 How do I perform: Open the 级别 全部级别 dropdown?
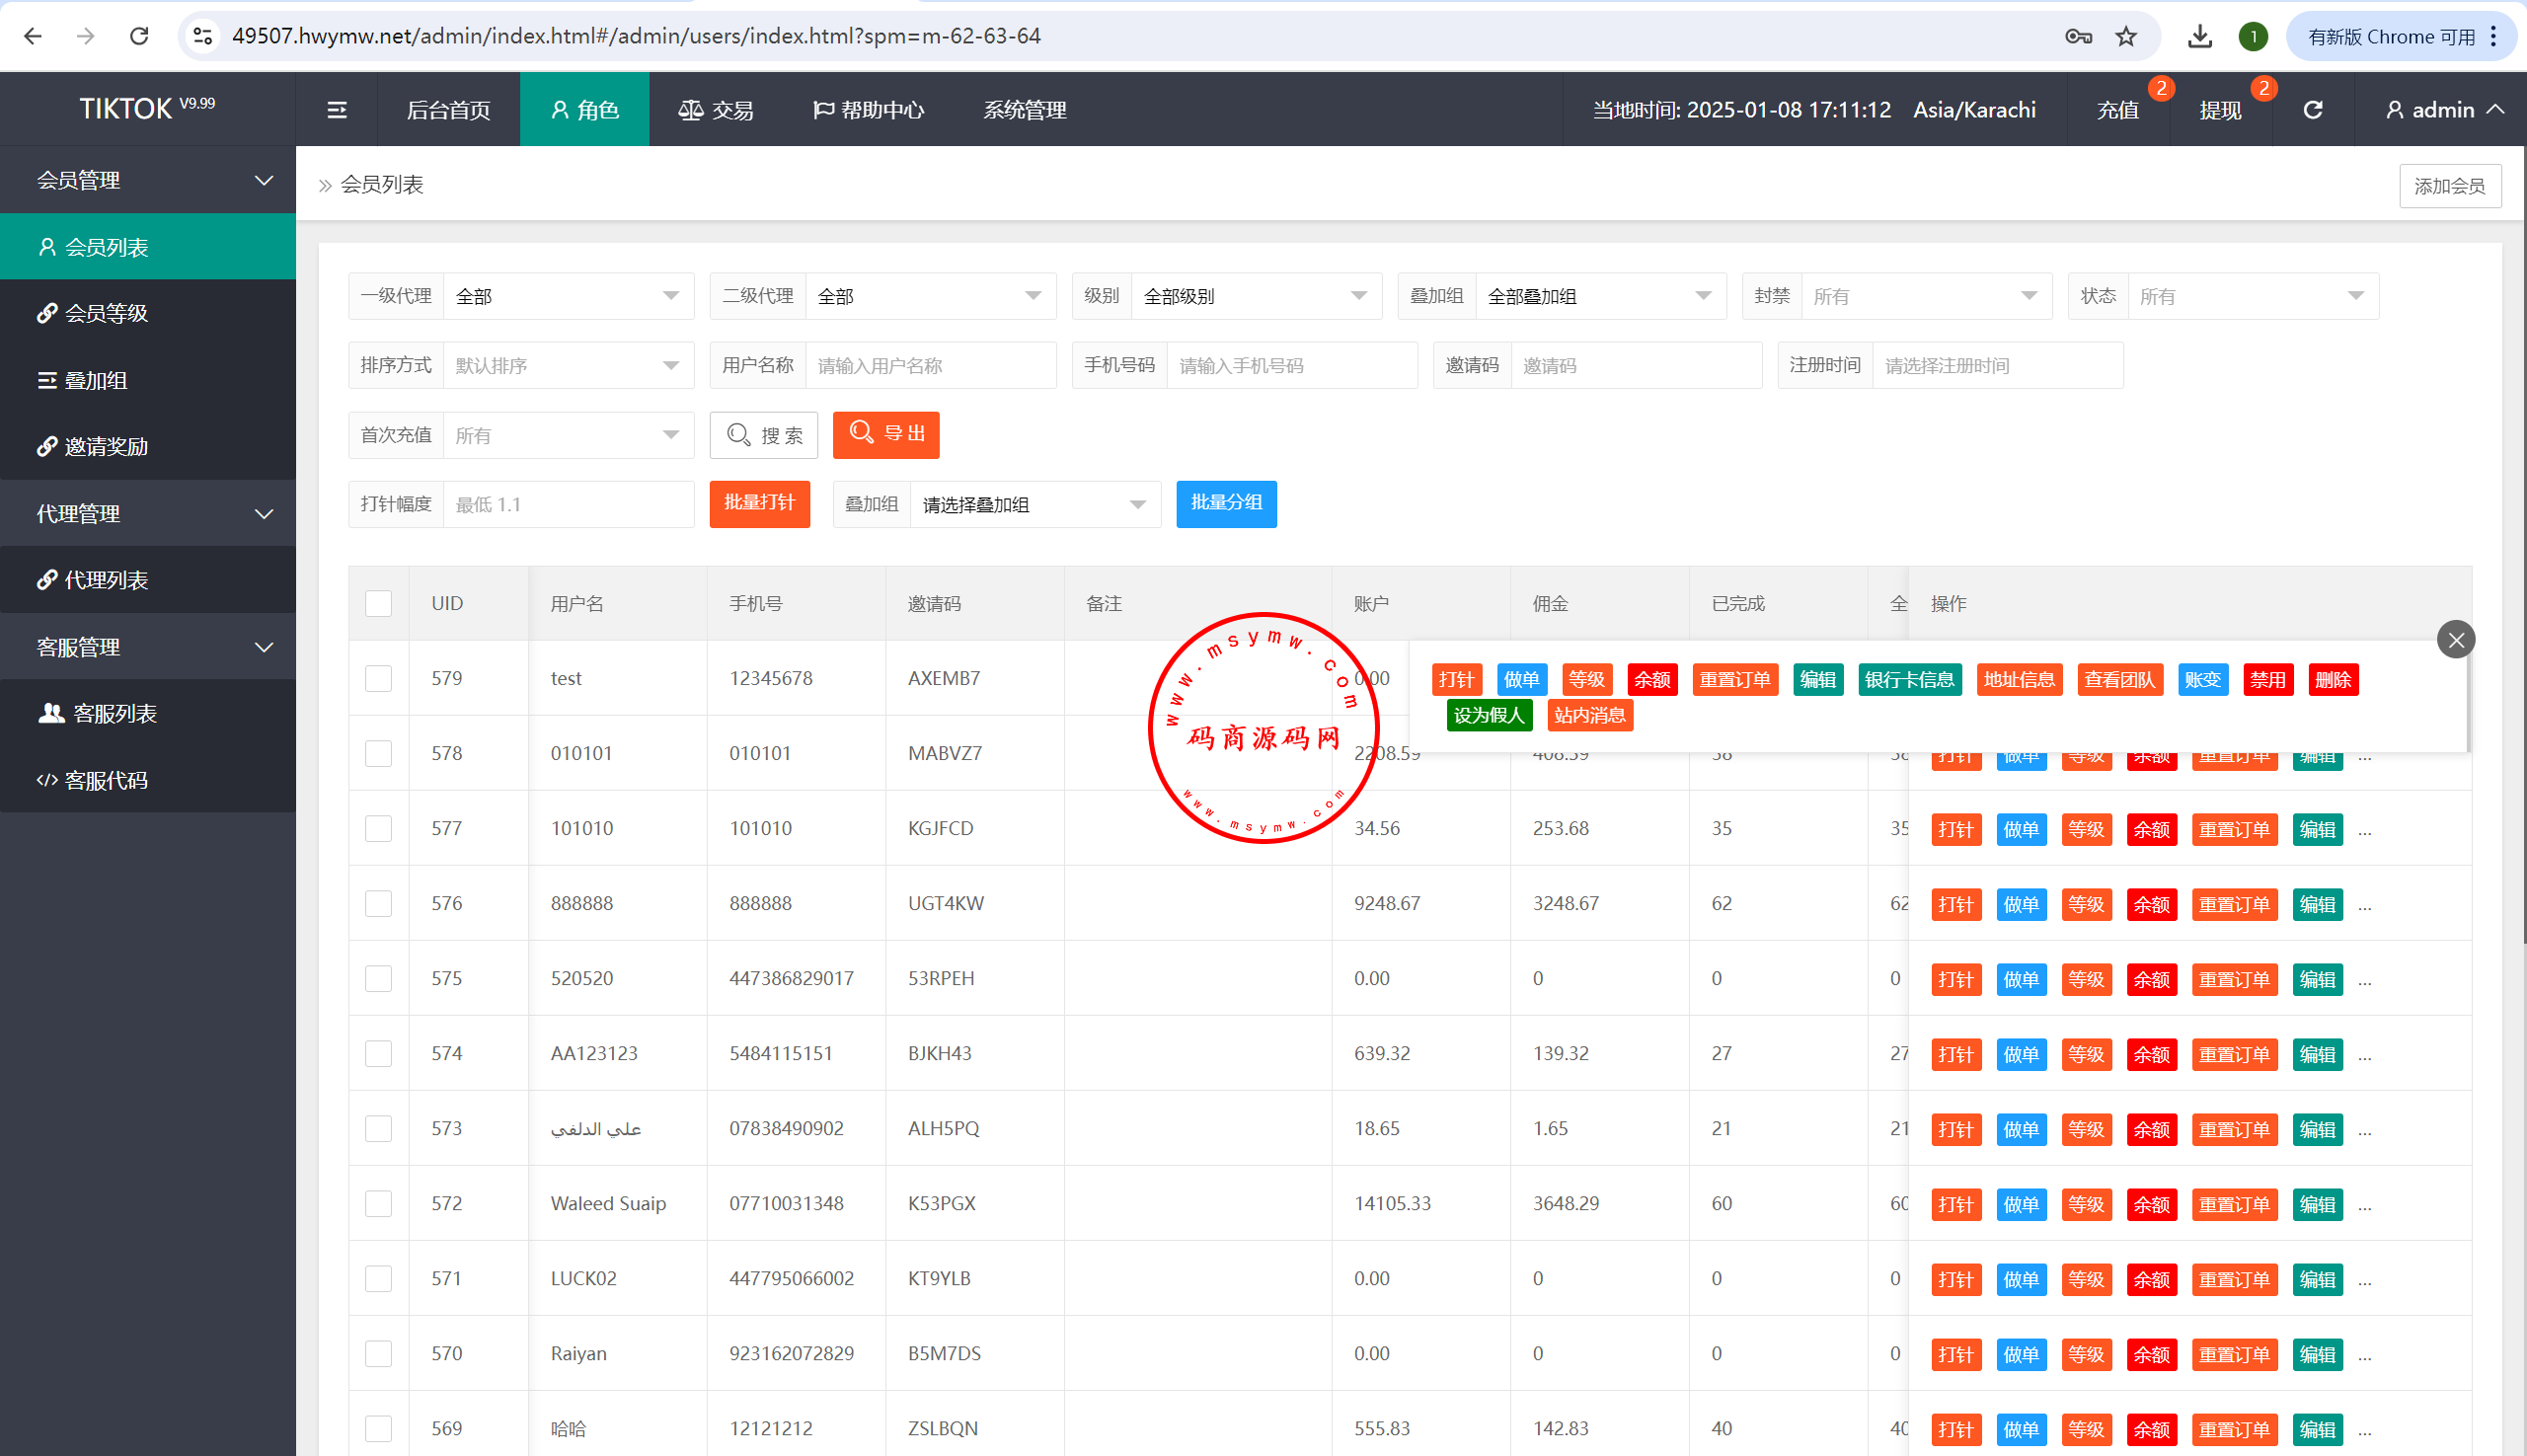click(x=1256, y=296)
